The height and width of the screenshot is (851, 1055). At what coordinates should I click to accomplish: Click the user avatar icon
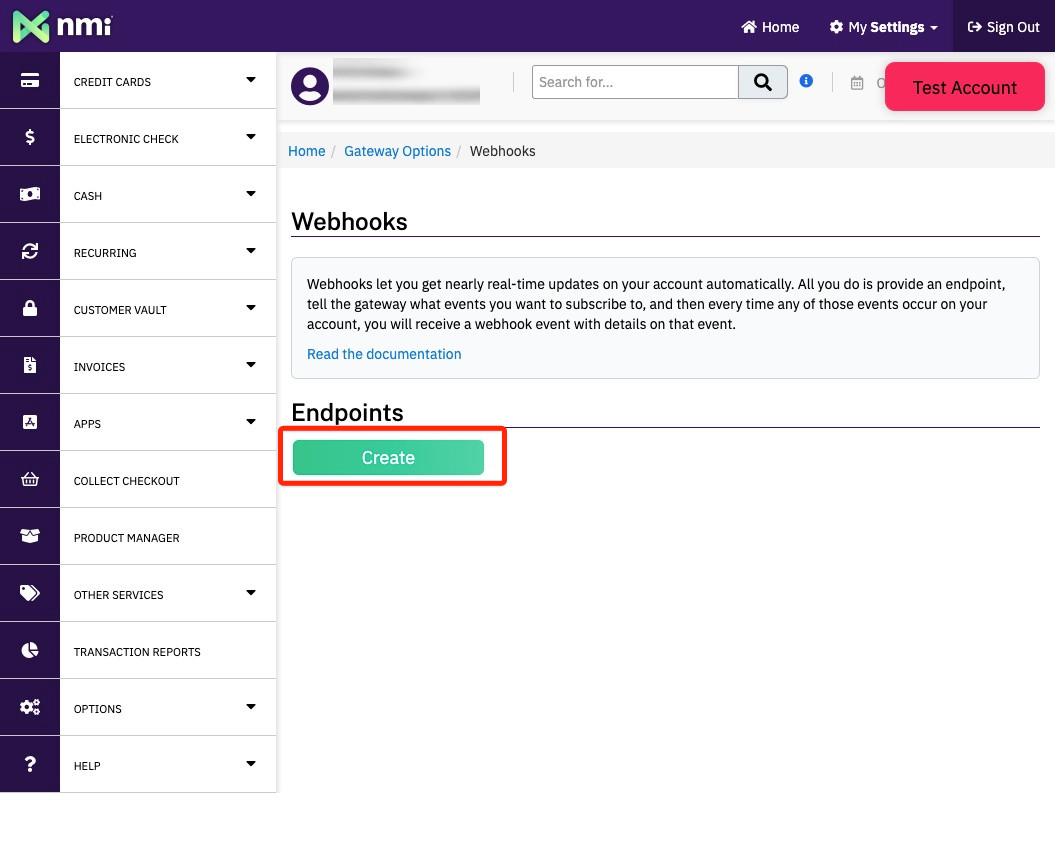(x=310, y=85)
